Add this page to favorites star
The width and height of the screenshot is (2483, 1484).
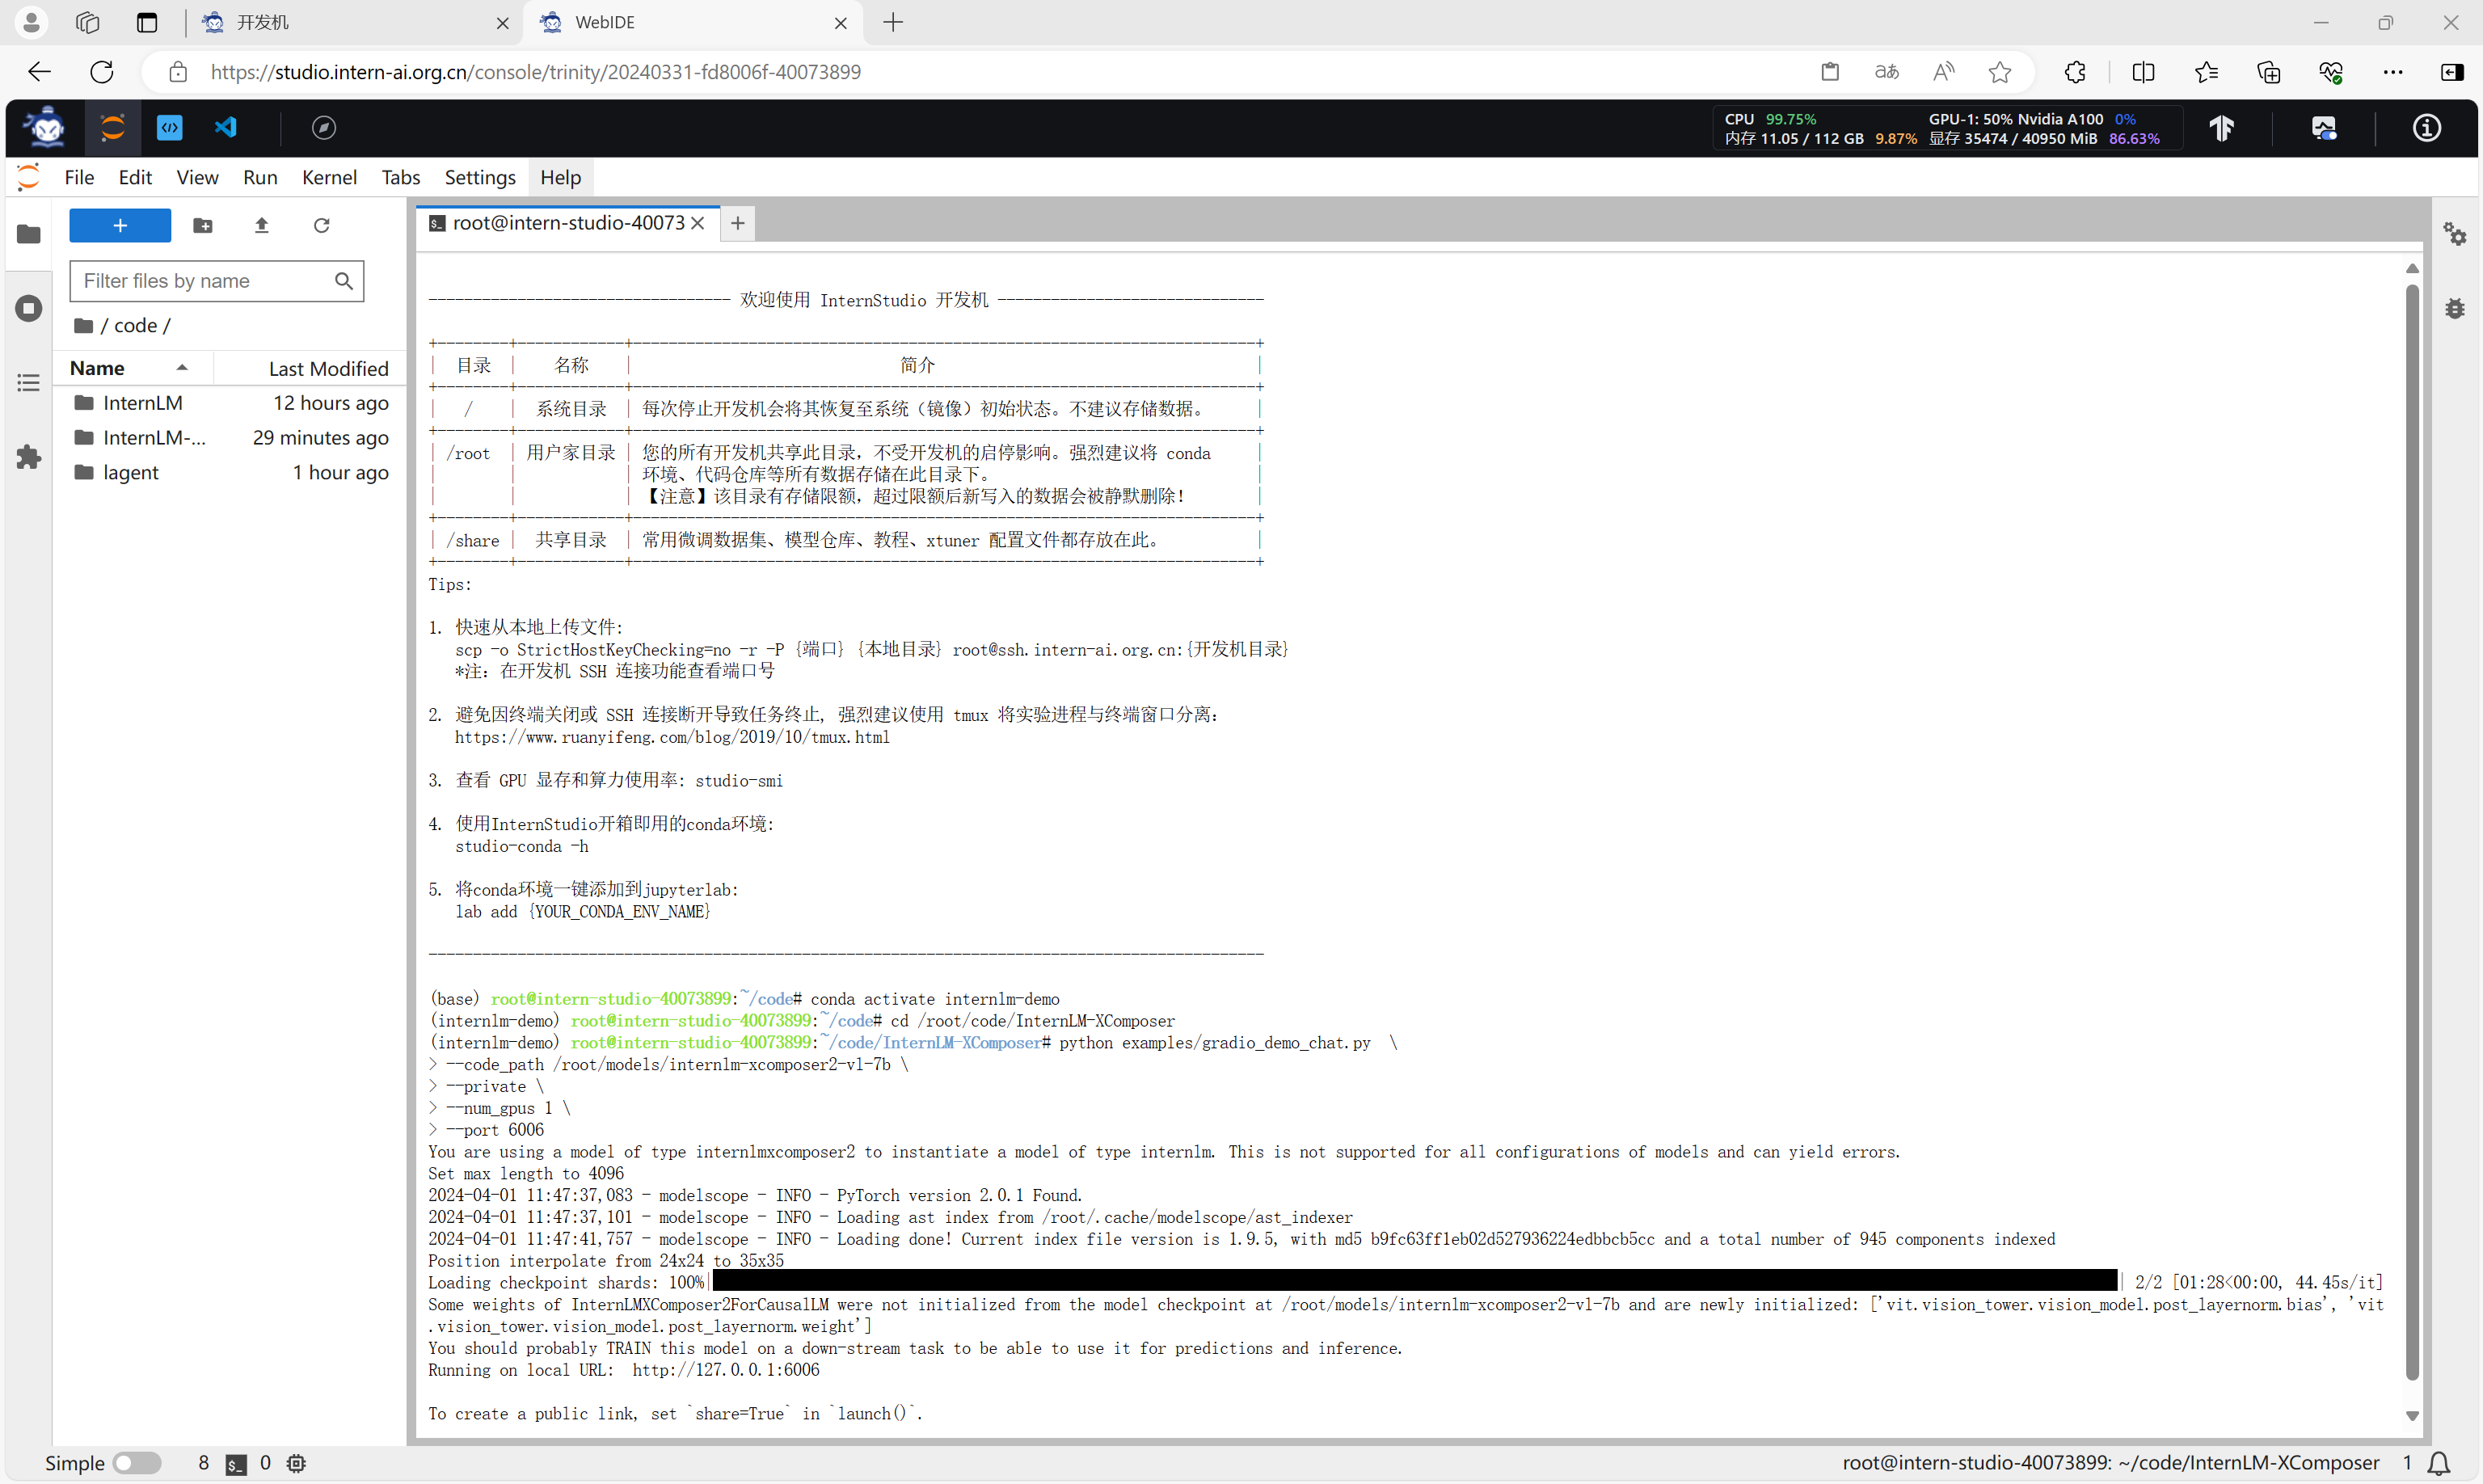[1999, 72]
